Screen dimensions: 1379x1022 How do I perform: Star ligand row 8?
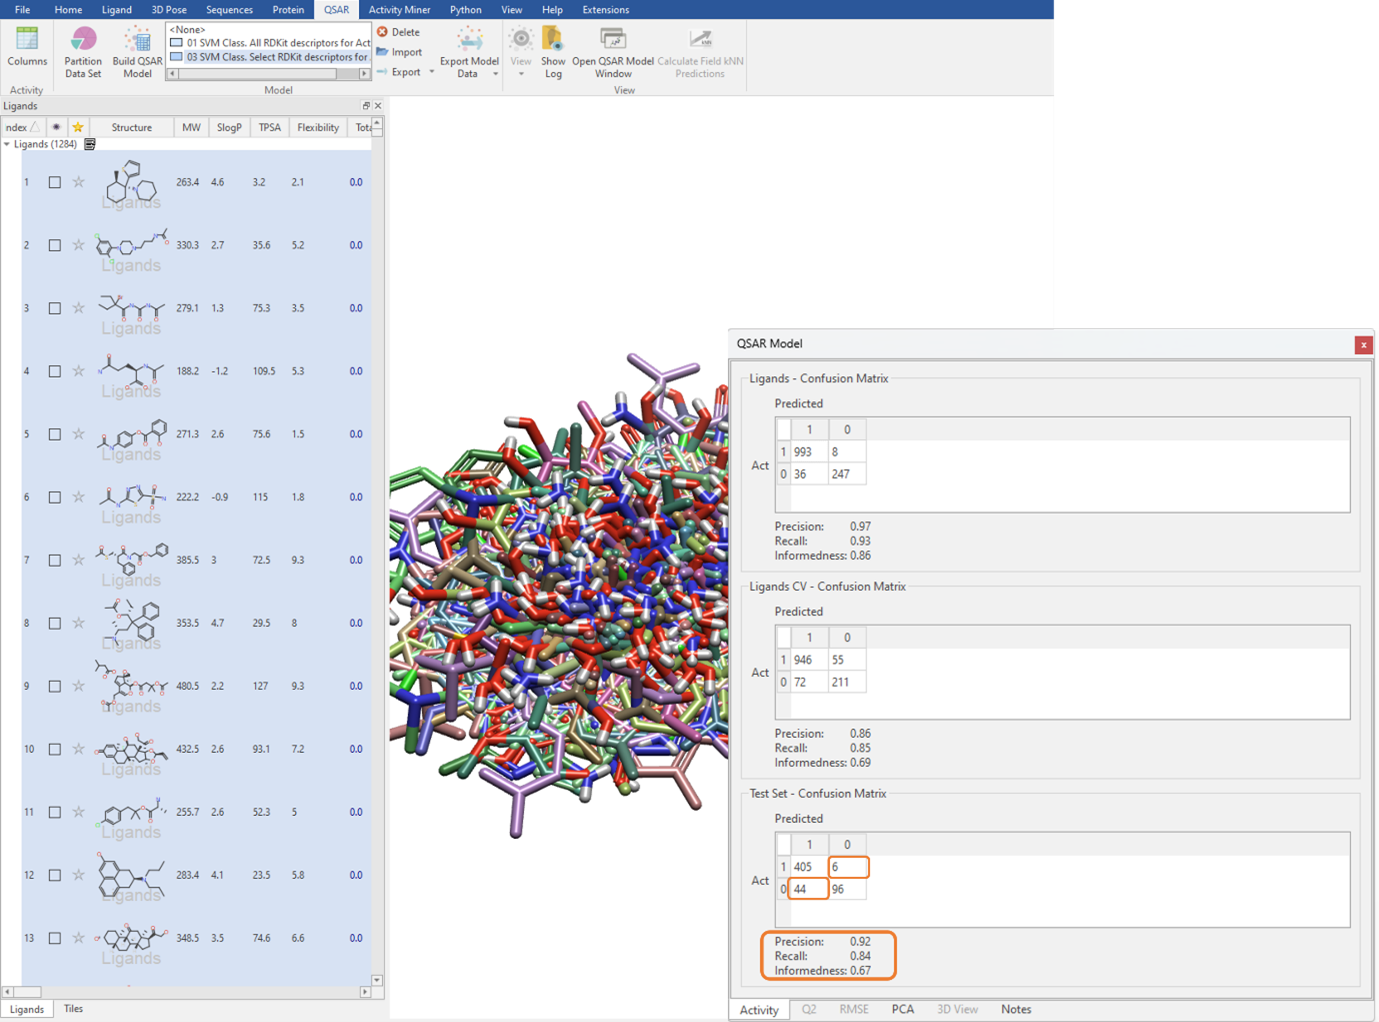point(78,623)
